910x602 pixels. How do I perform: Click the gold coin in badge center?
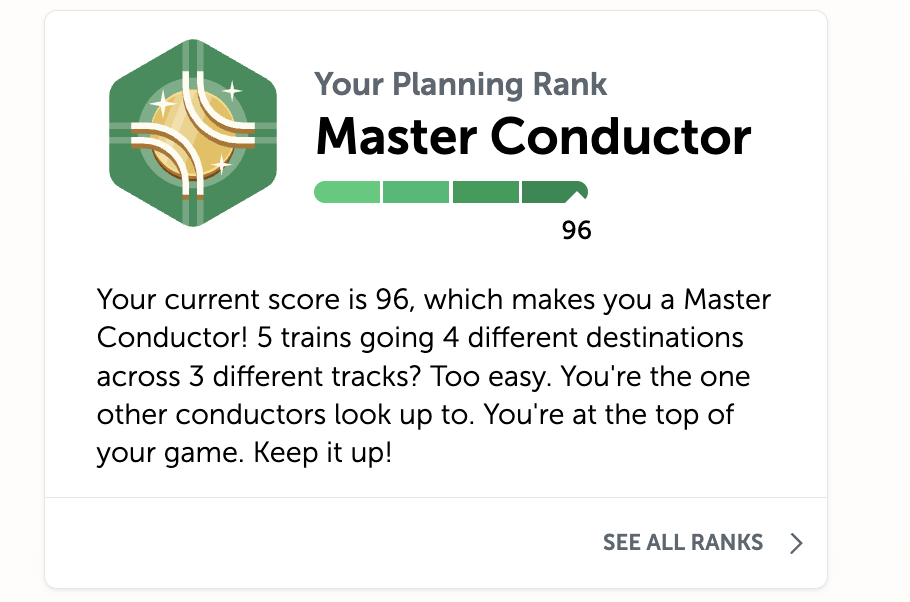pos(193,133)
